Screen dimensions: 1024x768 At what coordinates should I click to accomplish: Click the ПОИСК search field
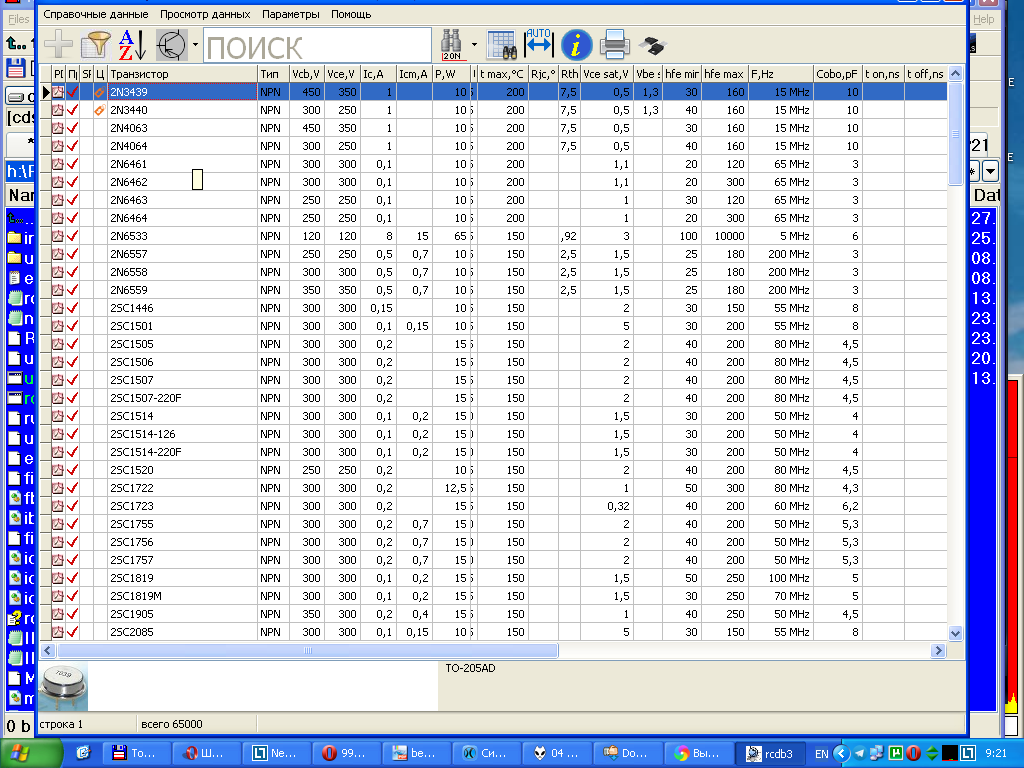click(317, 45)
